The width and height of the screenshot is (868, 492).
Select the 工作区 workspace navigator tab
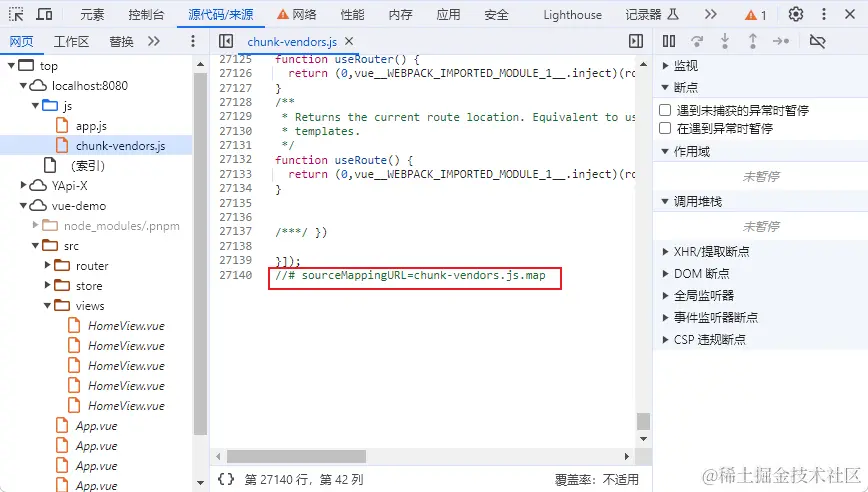tap(71, 41)
